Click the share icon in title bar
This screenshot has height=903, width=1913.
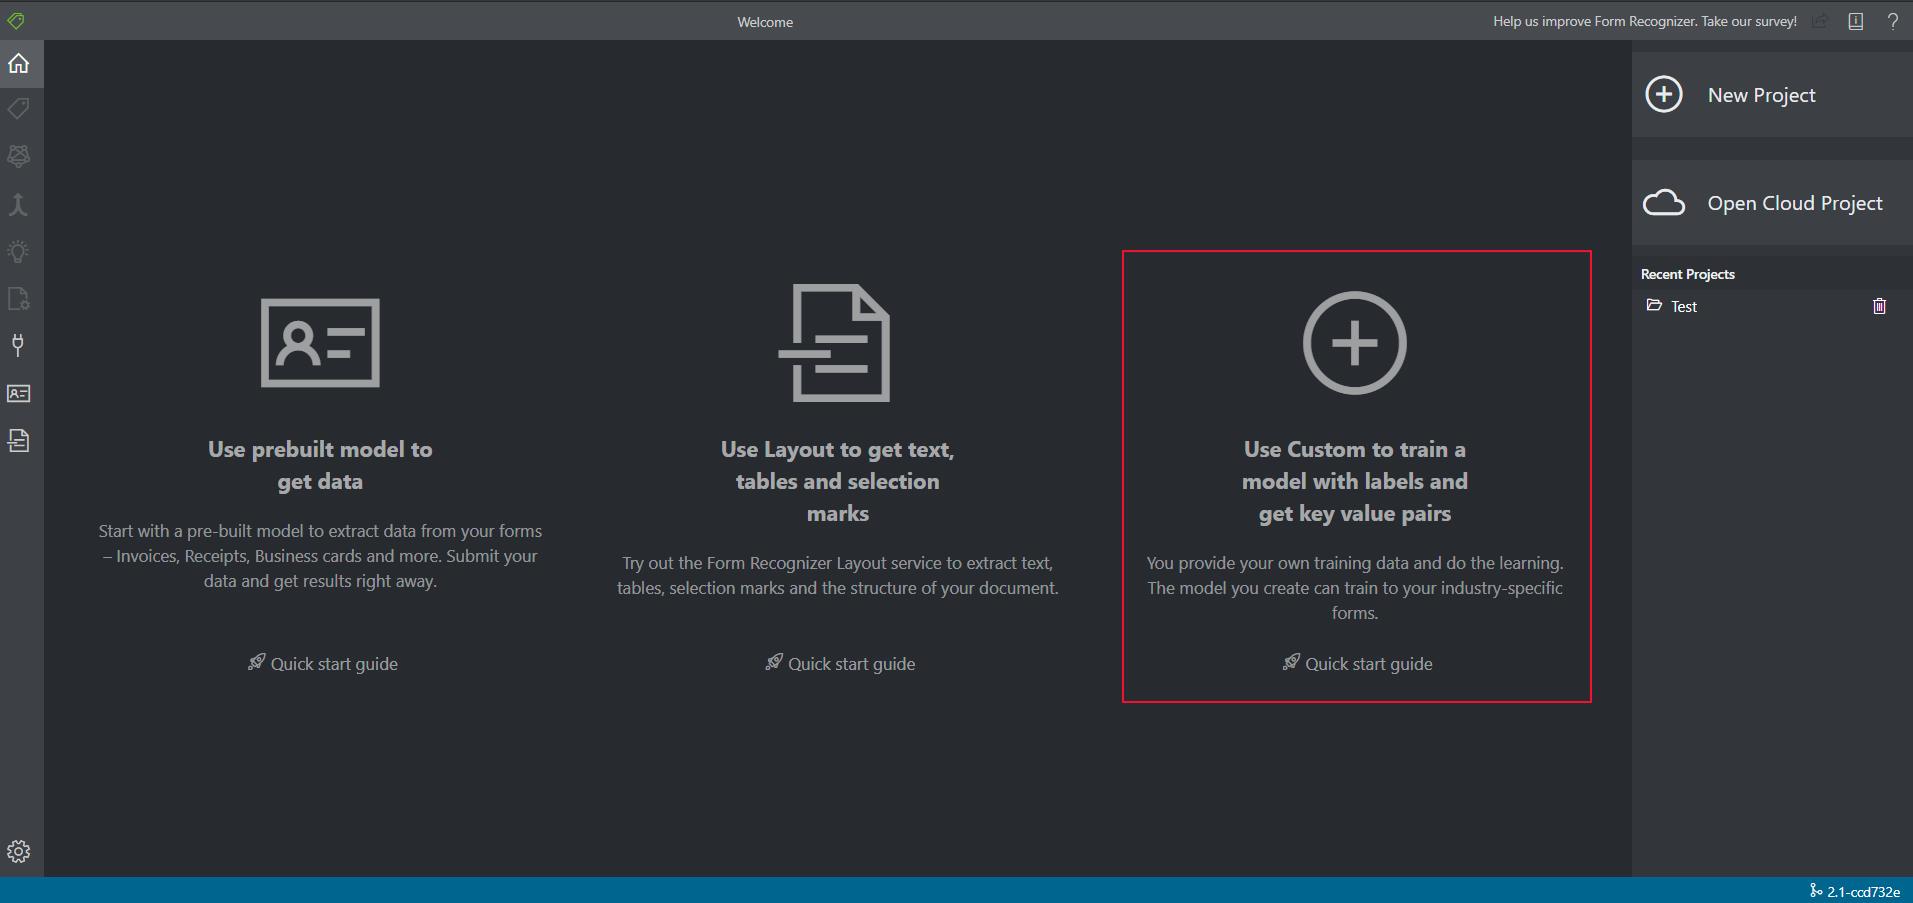click(1820, 21)
